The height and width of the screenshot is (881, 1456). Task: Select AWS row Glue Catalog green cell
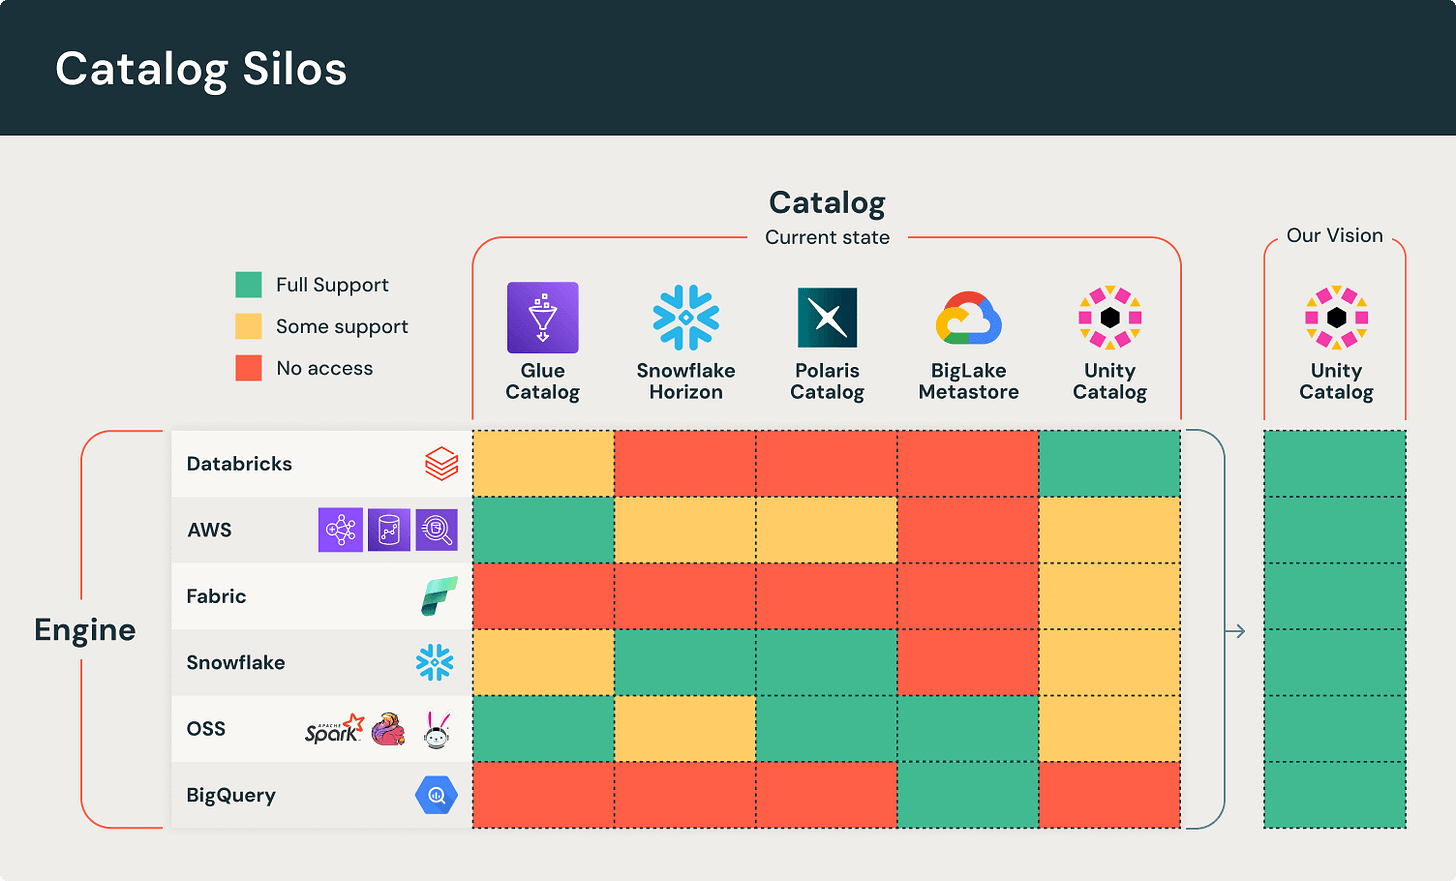pos(543,530)
